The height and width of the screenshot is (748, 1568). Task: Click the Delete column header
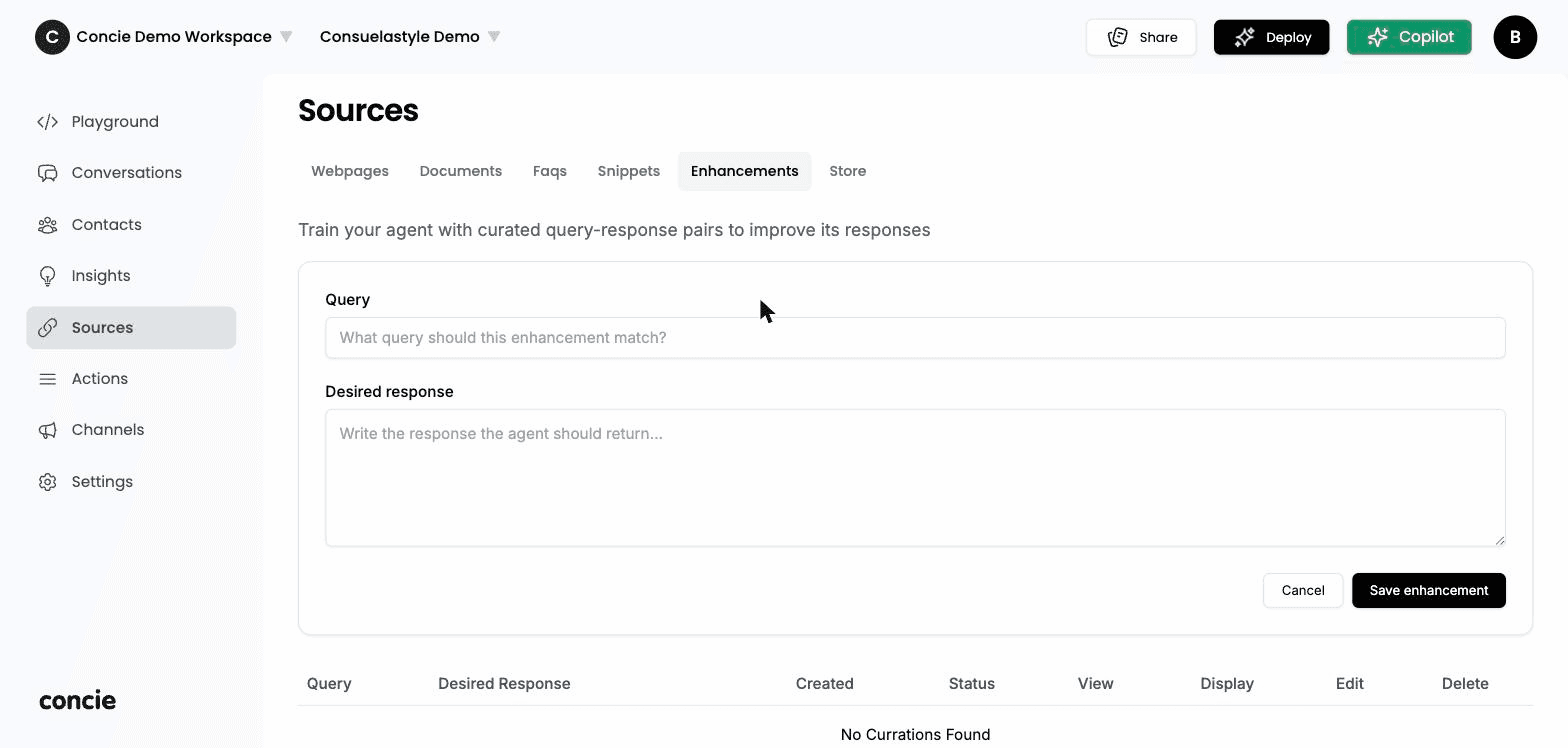tap(1465, 684)
